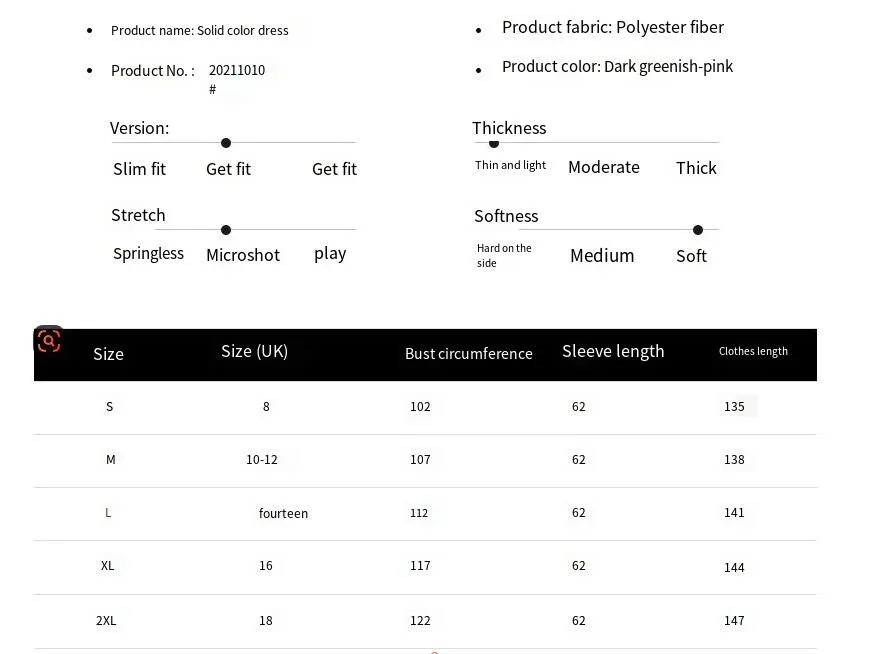Click the Size (UK) column header
The image size is (872, 654).
point(255,351)
